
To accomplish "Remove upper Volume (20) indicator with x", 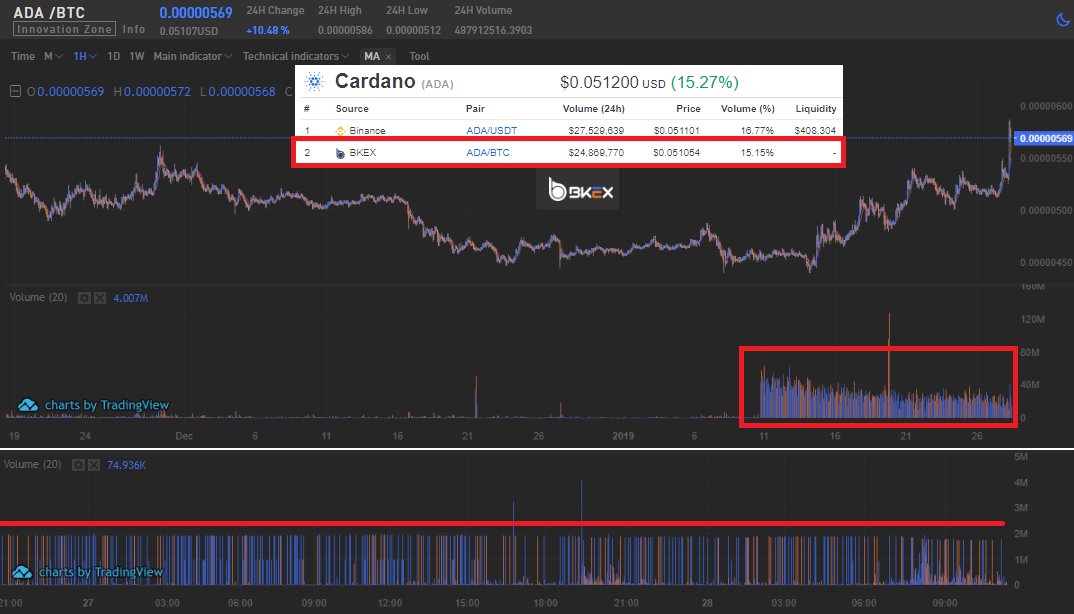I will click(100, 297).
